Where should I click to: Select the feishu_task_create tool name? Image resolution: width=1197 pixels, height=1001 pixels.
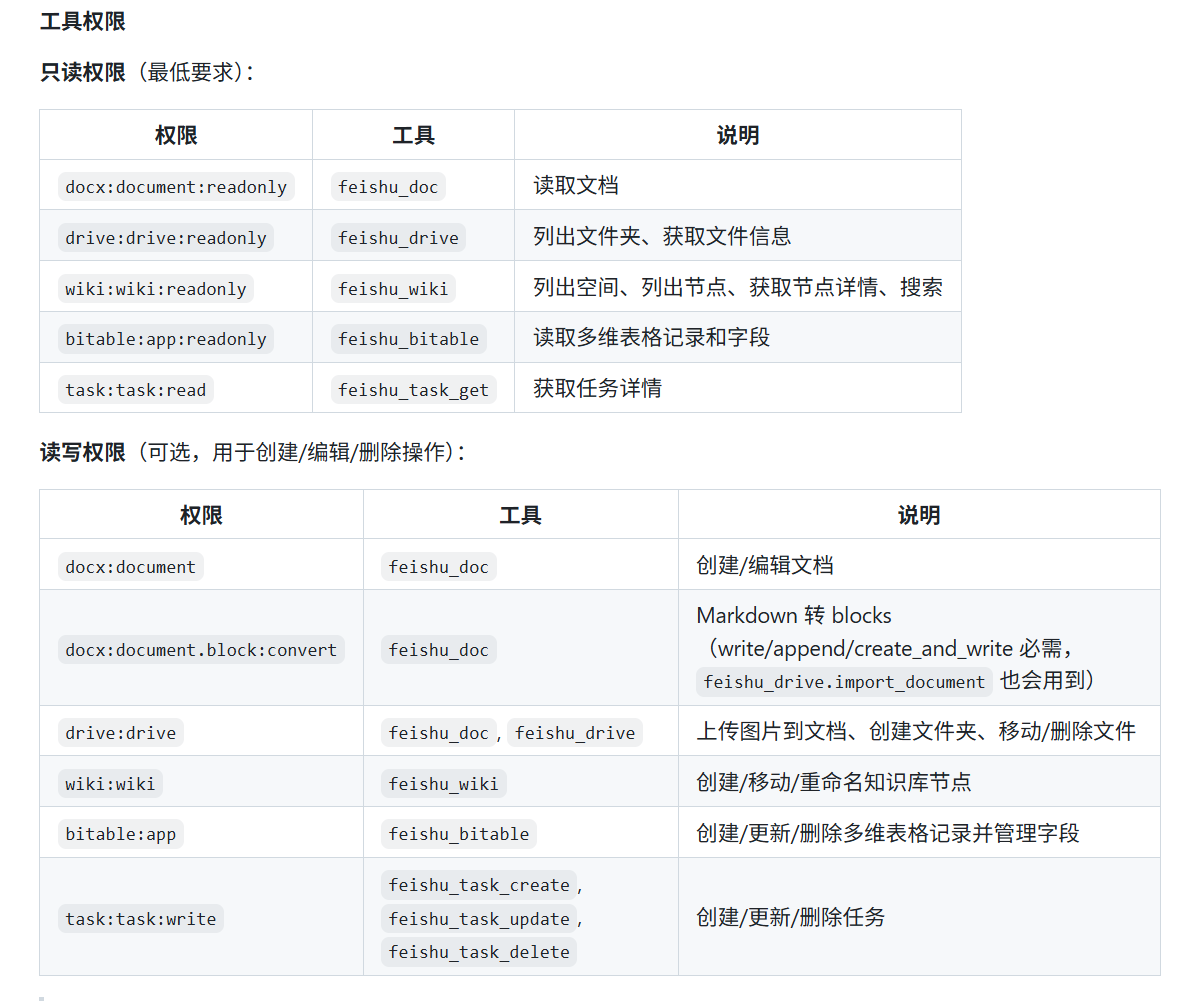coord(479,885)
